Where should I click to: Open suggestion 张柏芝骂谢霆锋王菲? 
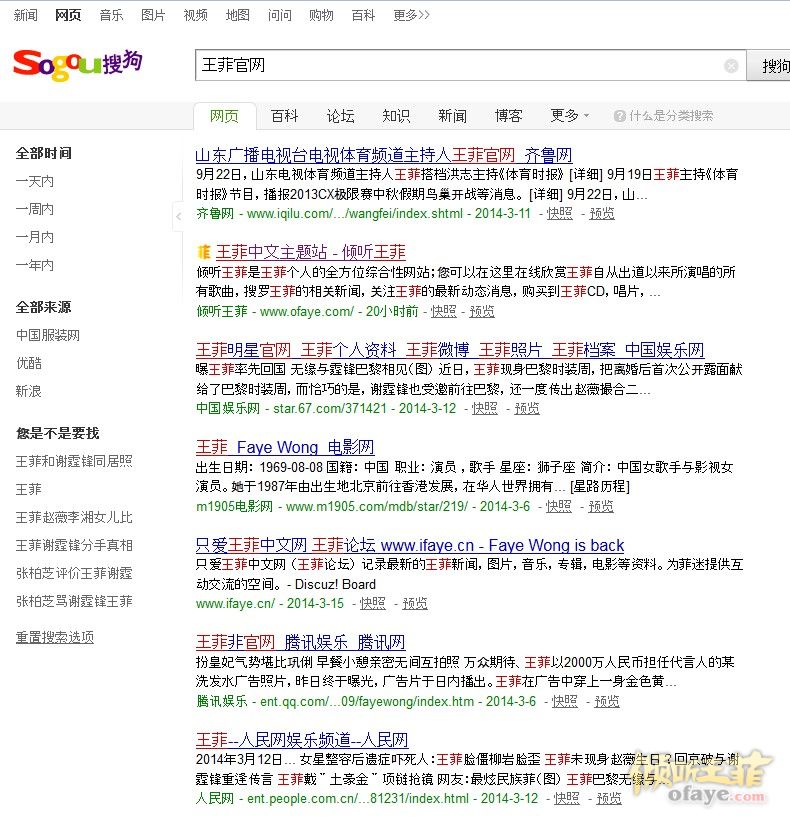point(74,601)
